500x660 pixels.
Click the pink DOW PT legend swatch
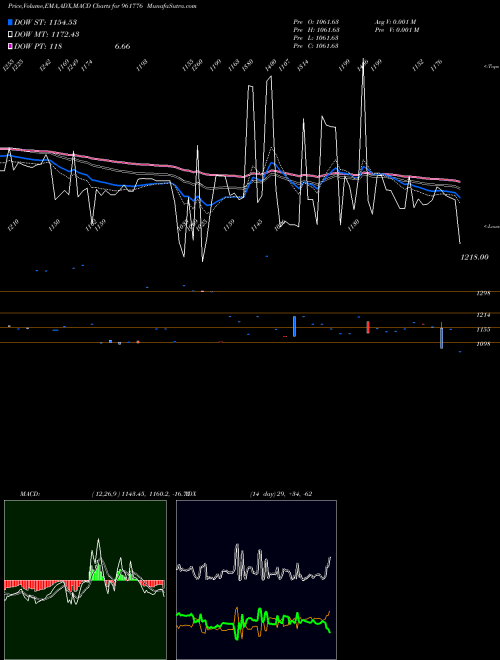10,46
